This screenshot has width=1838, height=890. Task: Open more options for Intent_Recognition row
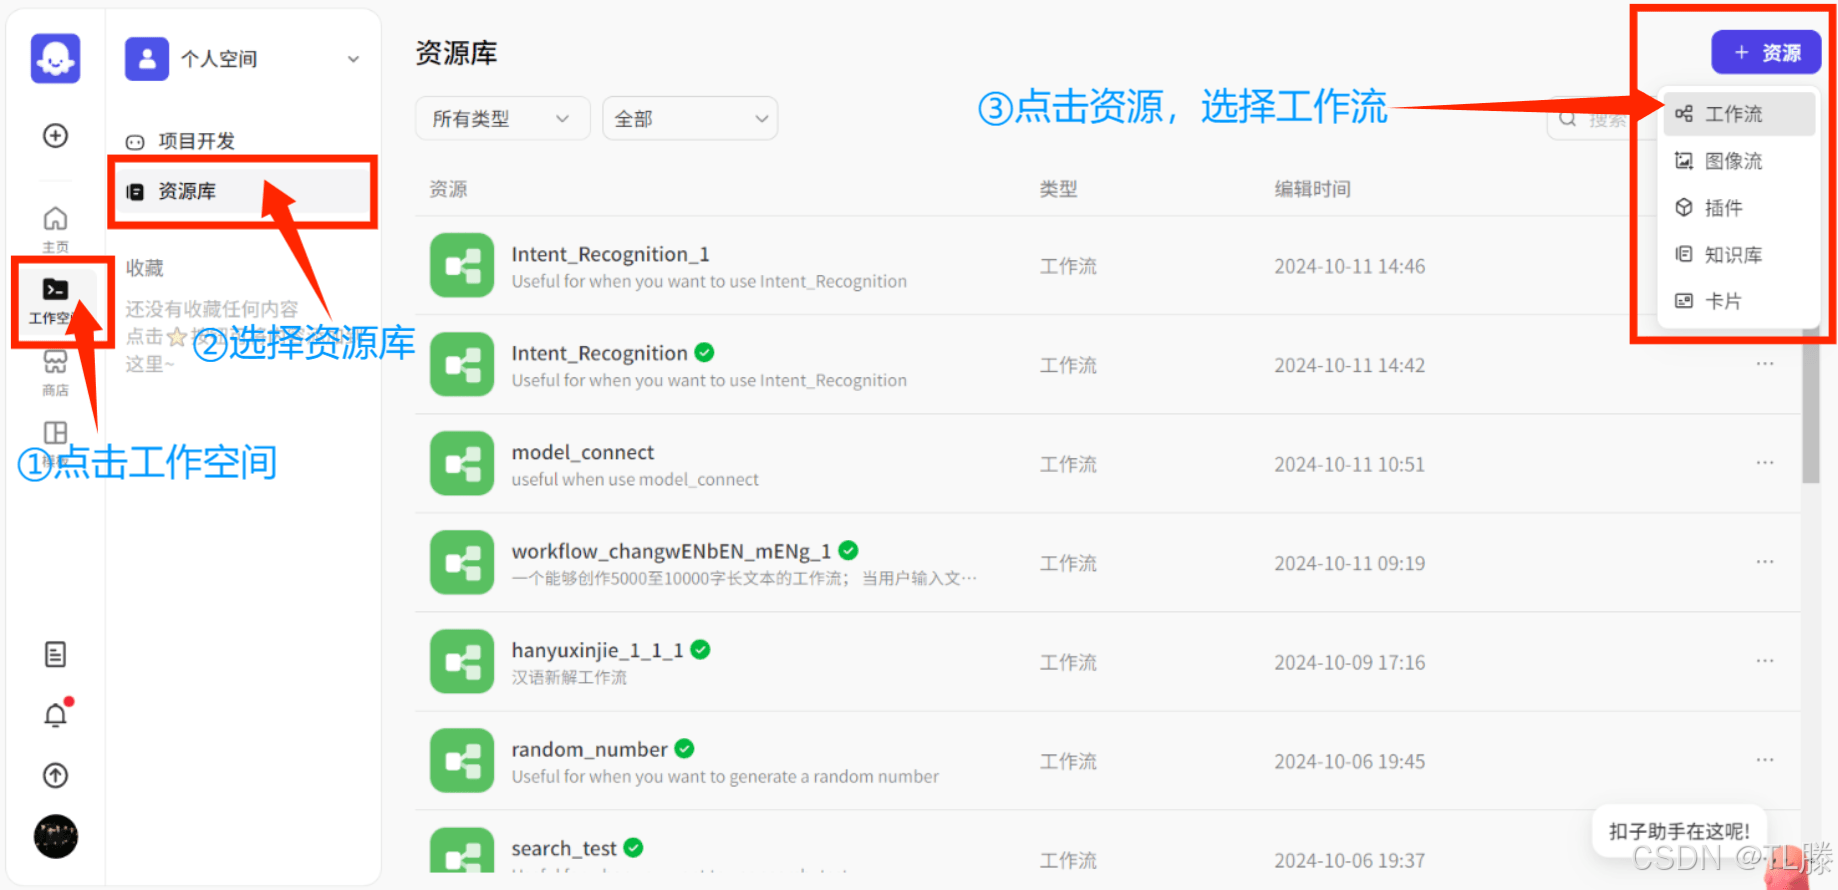point(1765,363)
